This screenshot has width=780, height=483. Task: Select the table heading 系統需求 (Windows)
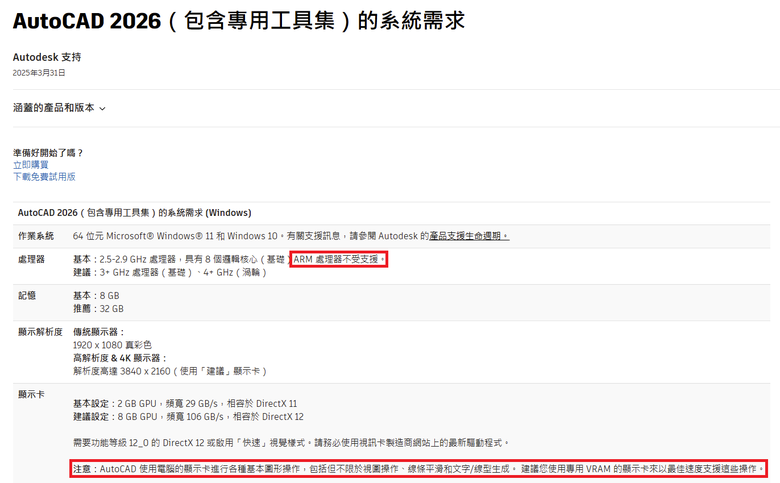pyautogui.click(x=134, y=212)
